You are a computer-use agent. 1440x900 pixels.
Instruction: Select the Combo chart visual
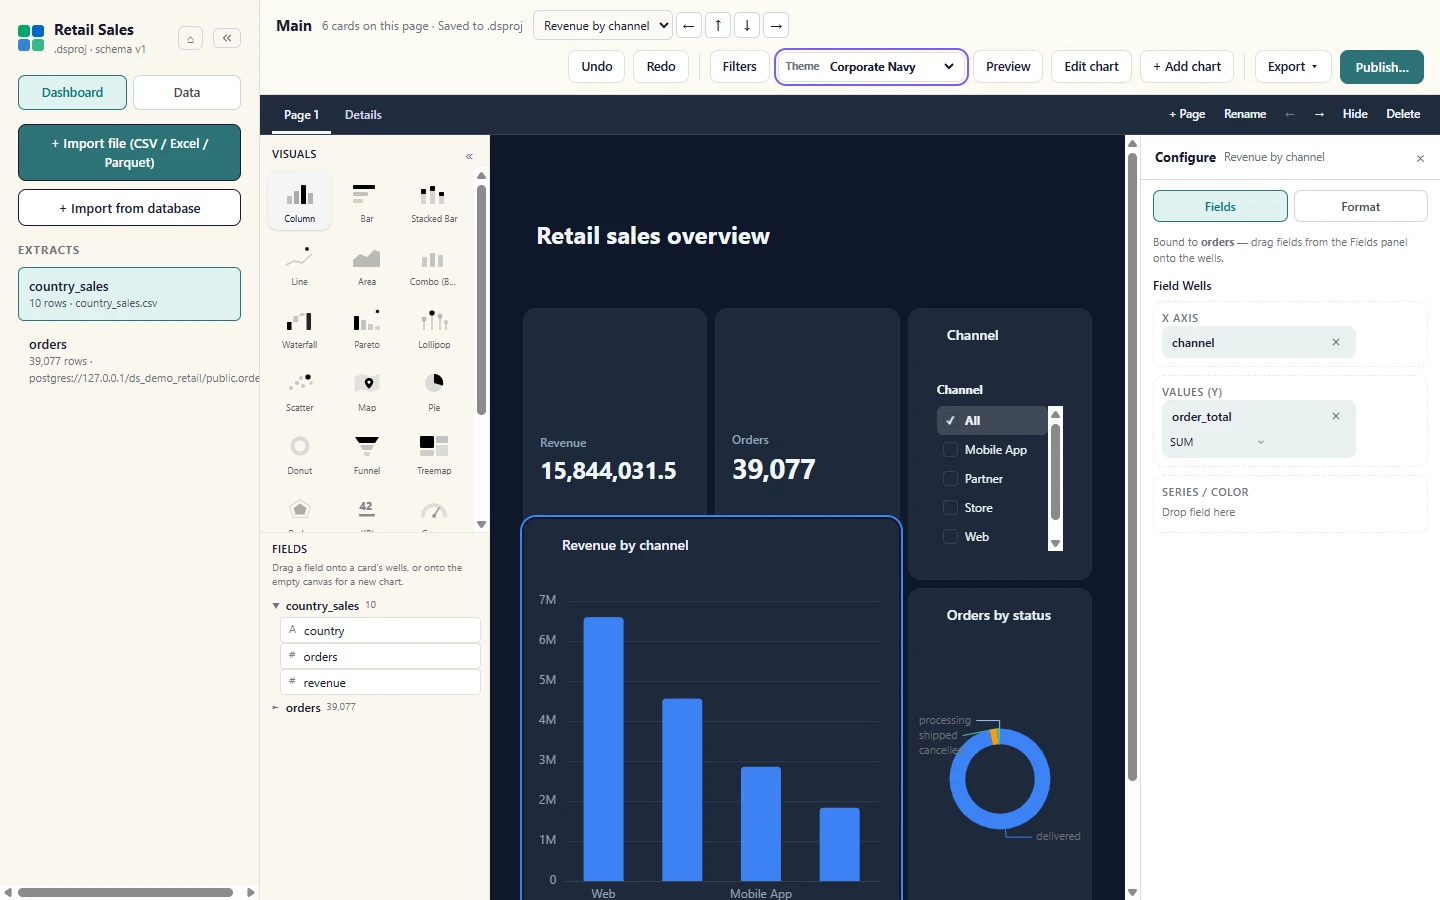434,264
